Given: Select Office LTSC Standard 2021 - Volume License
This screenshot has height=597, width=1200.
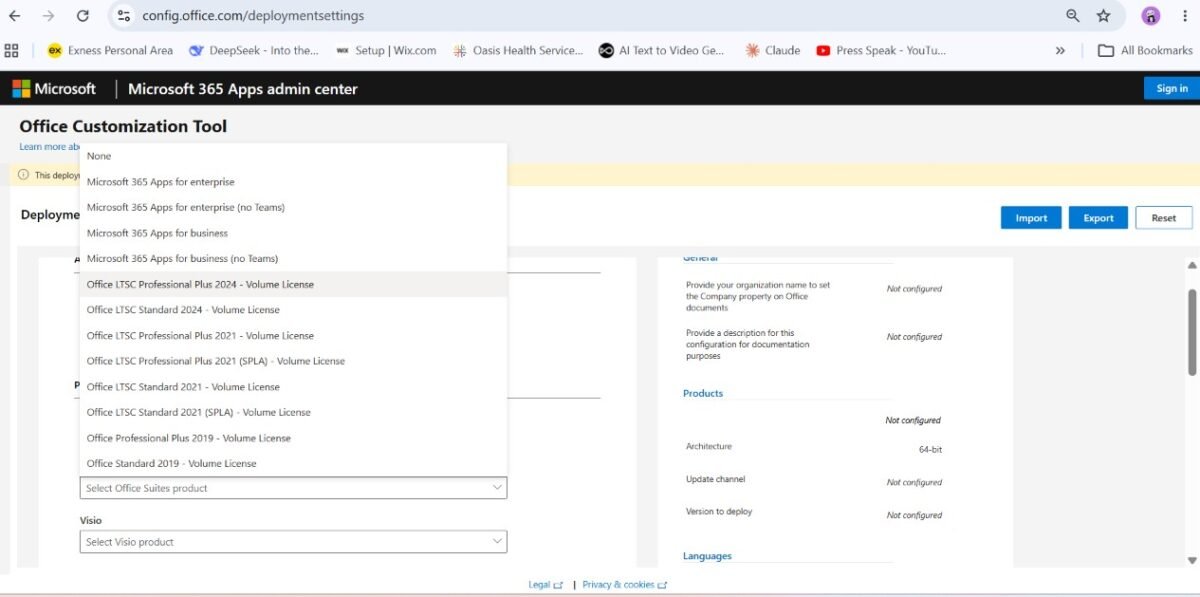Looking at the screenshot, I should click(293, 387).
